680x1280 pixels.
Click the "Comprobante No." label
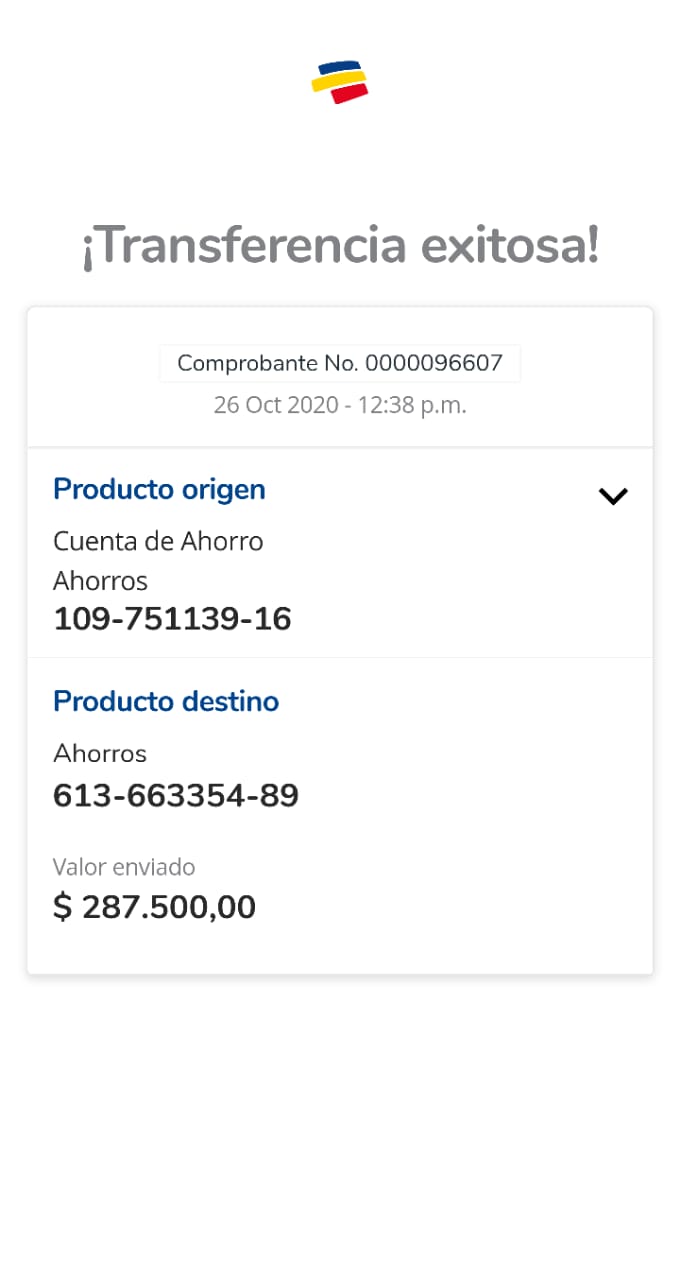click(x=268, y=363)
